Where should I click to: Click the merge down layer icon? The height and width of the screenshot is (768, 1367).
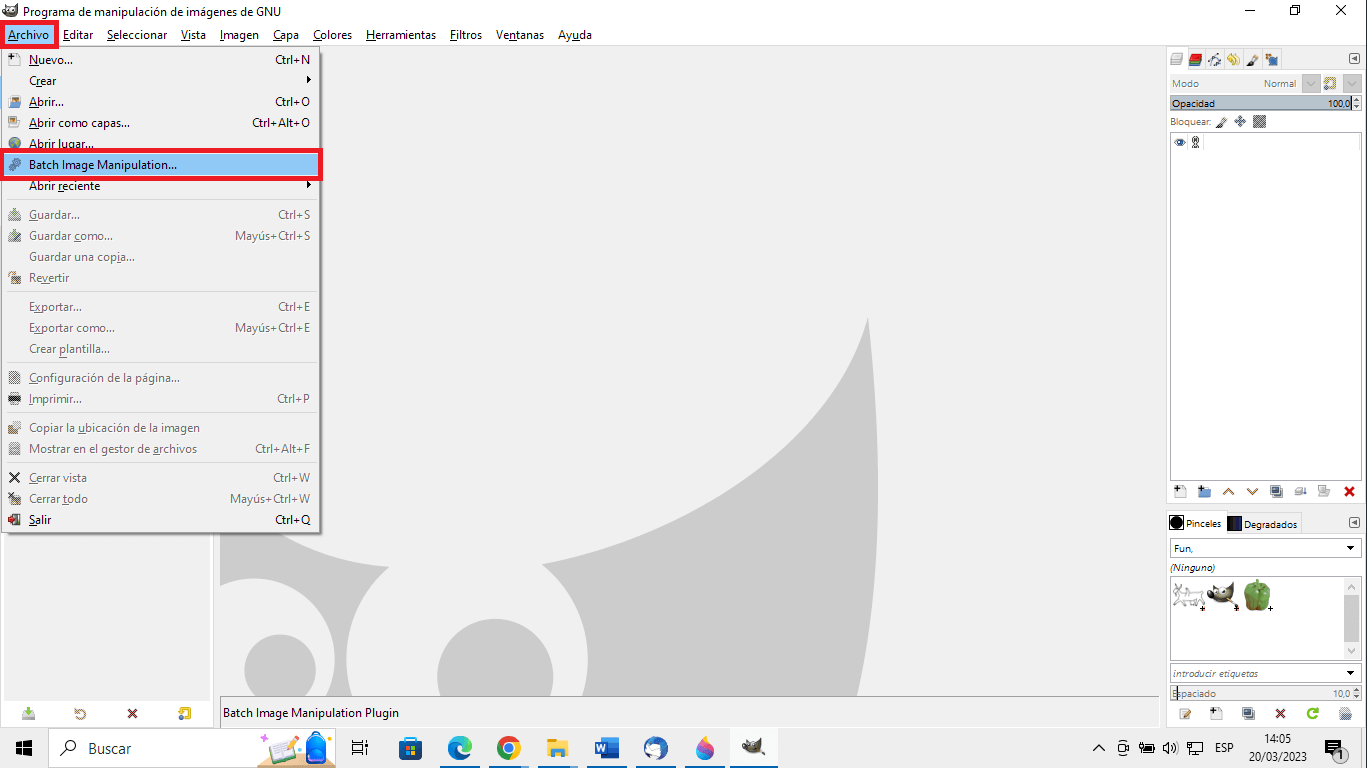pyautogui.click(x=1300, y=491)
